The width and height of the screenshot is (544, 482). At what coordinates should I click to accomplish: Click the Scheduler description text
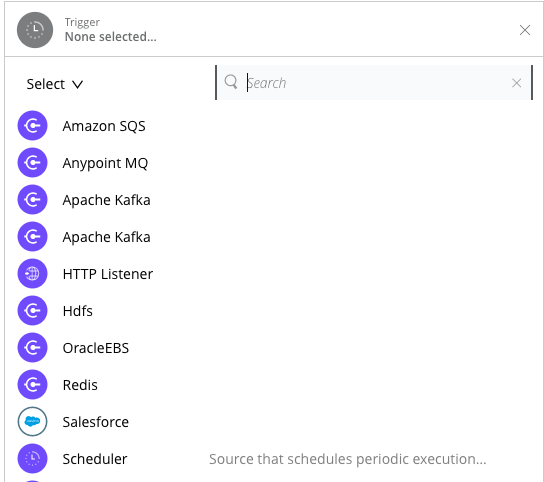pyautogui.click(x=348, y=459)
